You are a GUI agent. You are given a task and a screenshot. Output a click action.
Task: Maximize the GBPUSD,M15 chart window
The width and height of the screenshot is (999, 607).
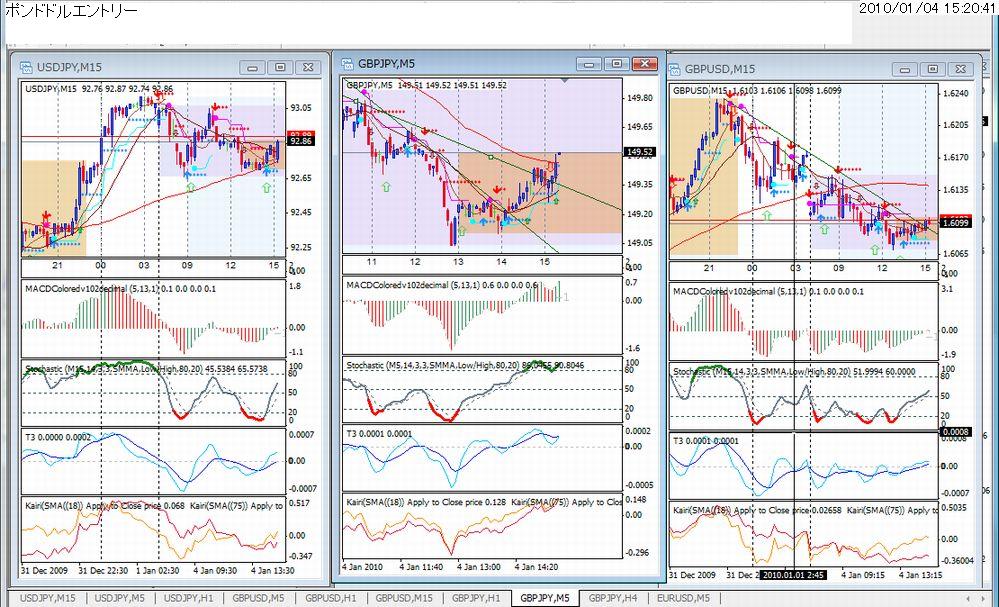[933, 69]
